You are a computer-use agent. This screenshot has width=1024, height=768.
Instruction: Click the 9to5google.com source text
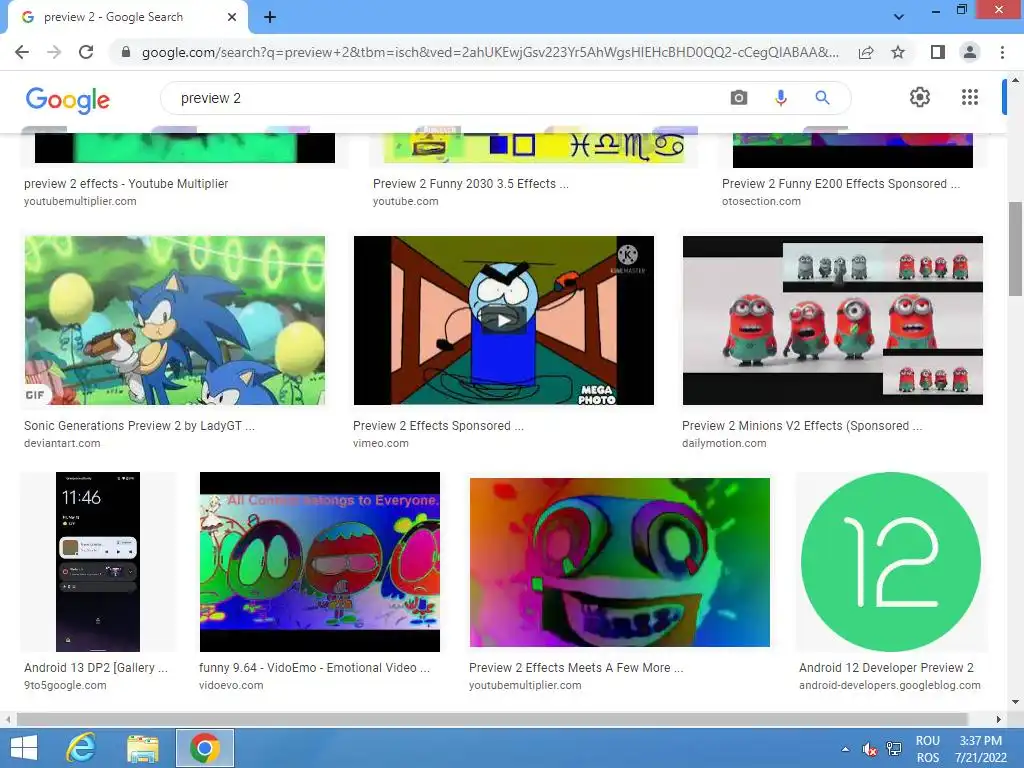65,685
